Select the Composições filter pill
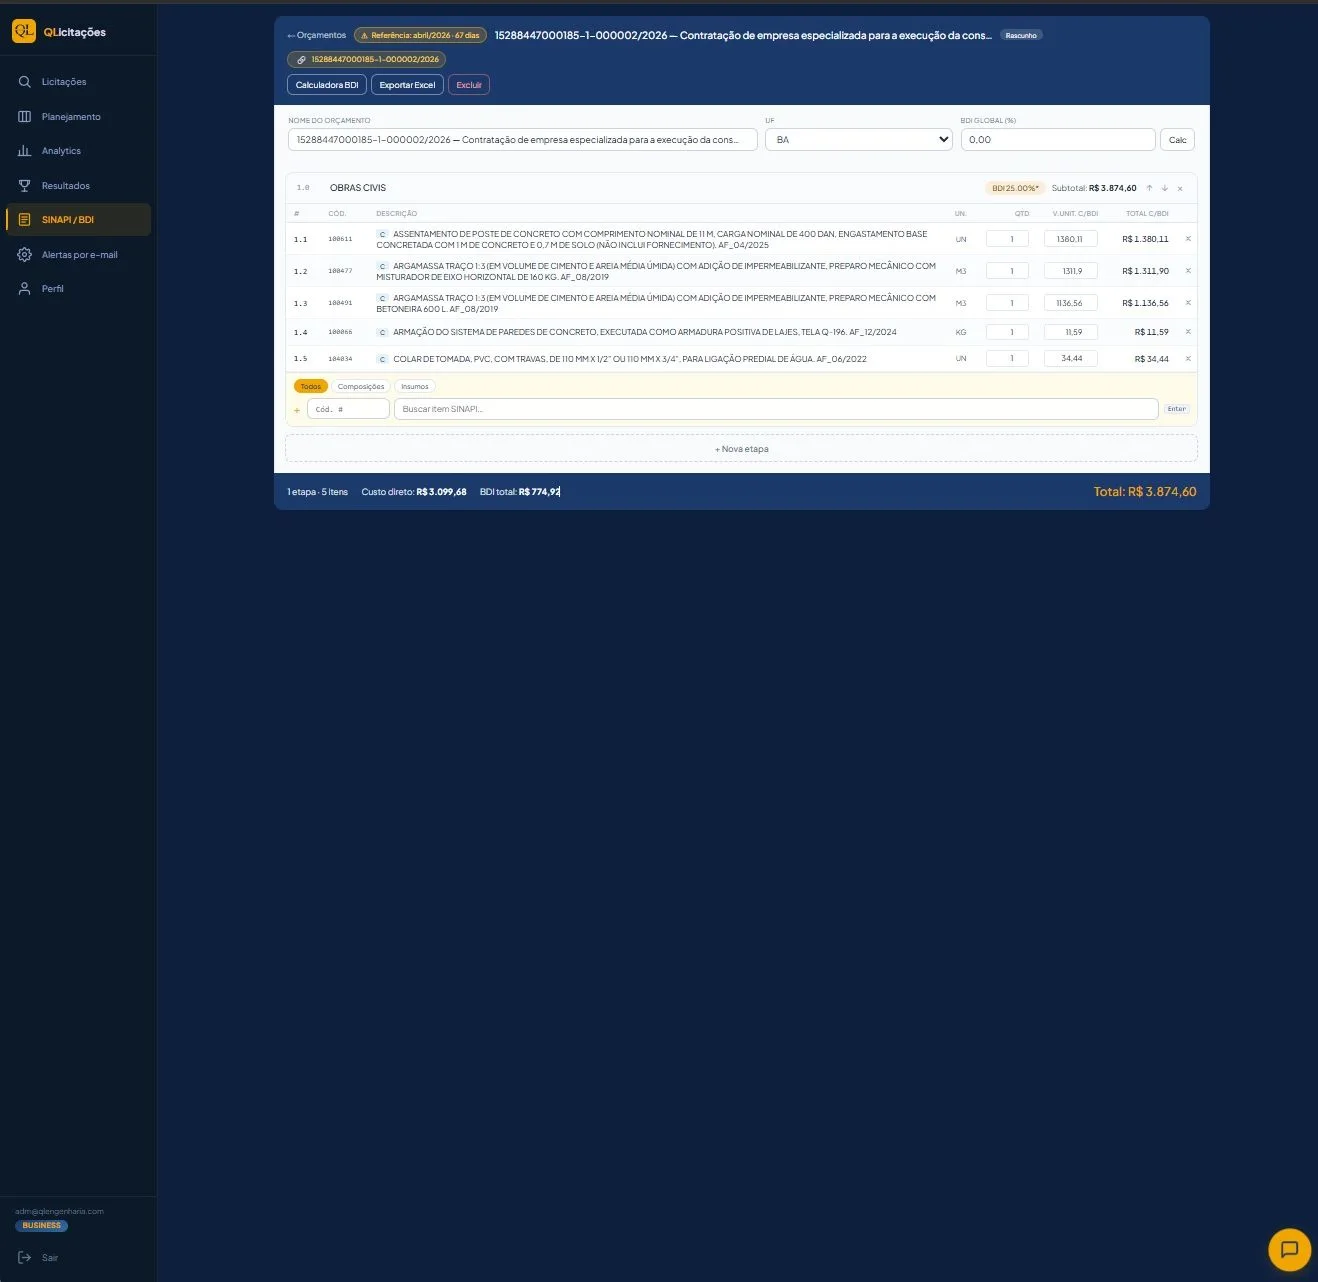Viewport: 1318px width, 1282px height. point(361,387)
